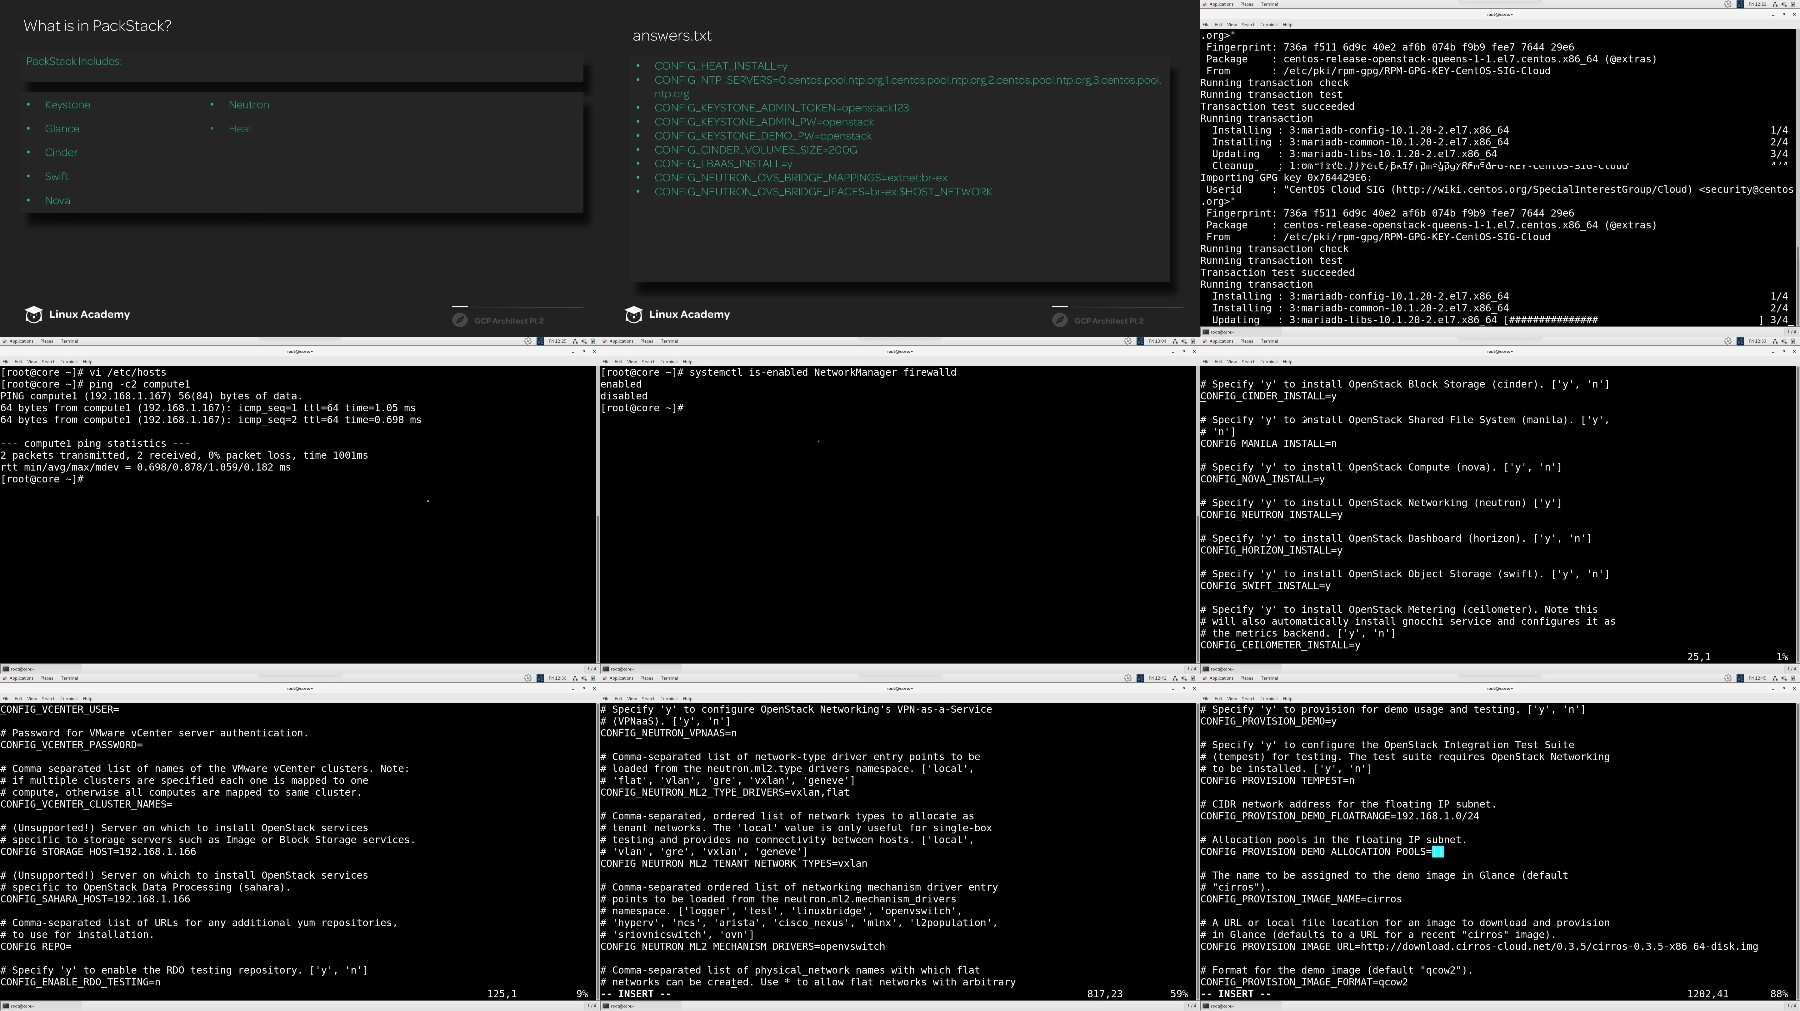Image resolution: width=1800 pixels, height=1011 pixels.
Task: Click the 'systemctl is-enabled NetworkManager firewalld' command
Action: click(x=823, y=372)
